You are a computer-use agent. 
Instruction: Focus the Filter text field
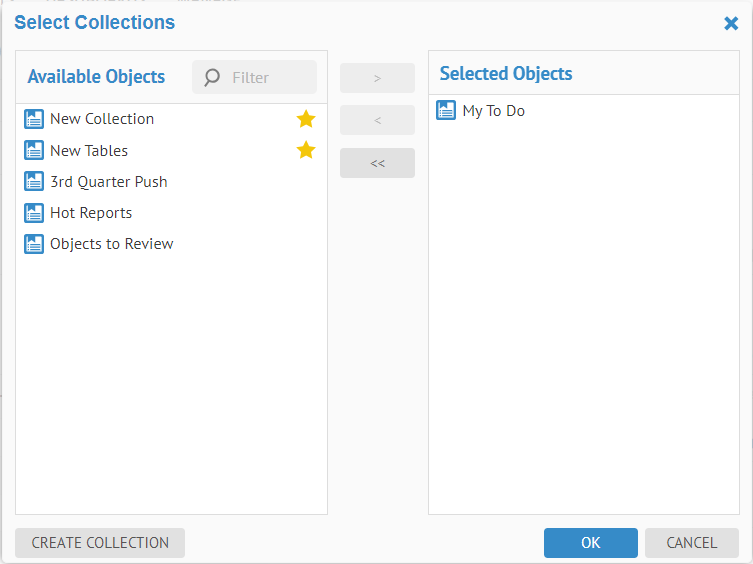(268, 77)
